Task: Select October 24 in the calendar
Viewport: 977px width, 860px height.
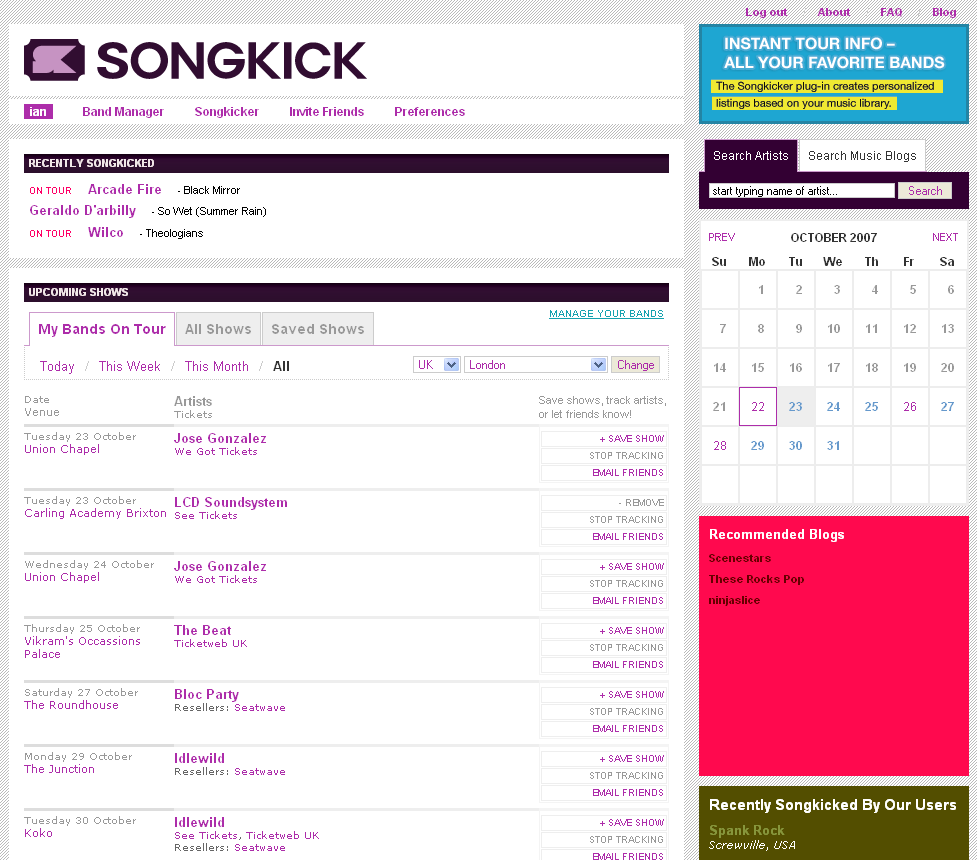Action: click(833, 407)
